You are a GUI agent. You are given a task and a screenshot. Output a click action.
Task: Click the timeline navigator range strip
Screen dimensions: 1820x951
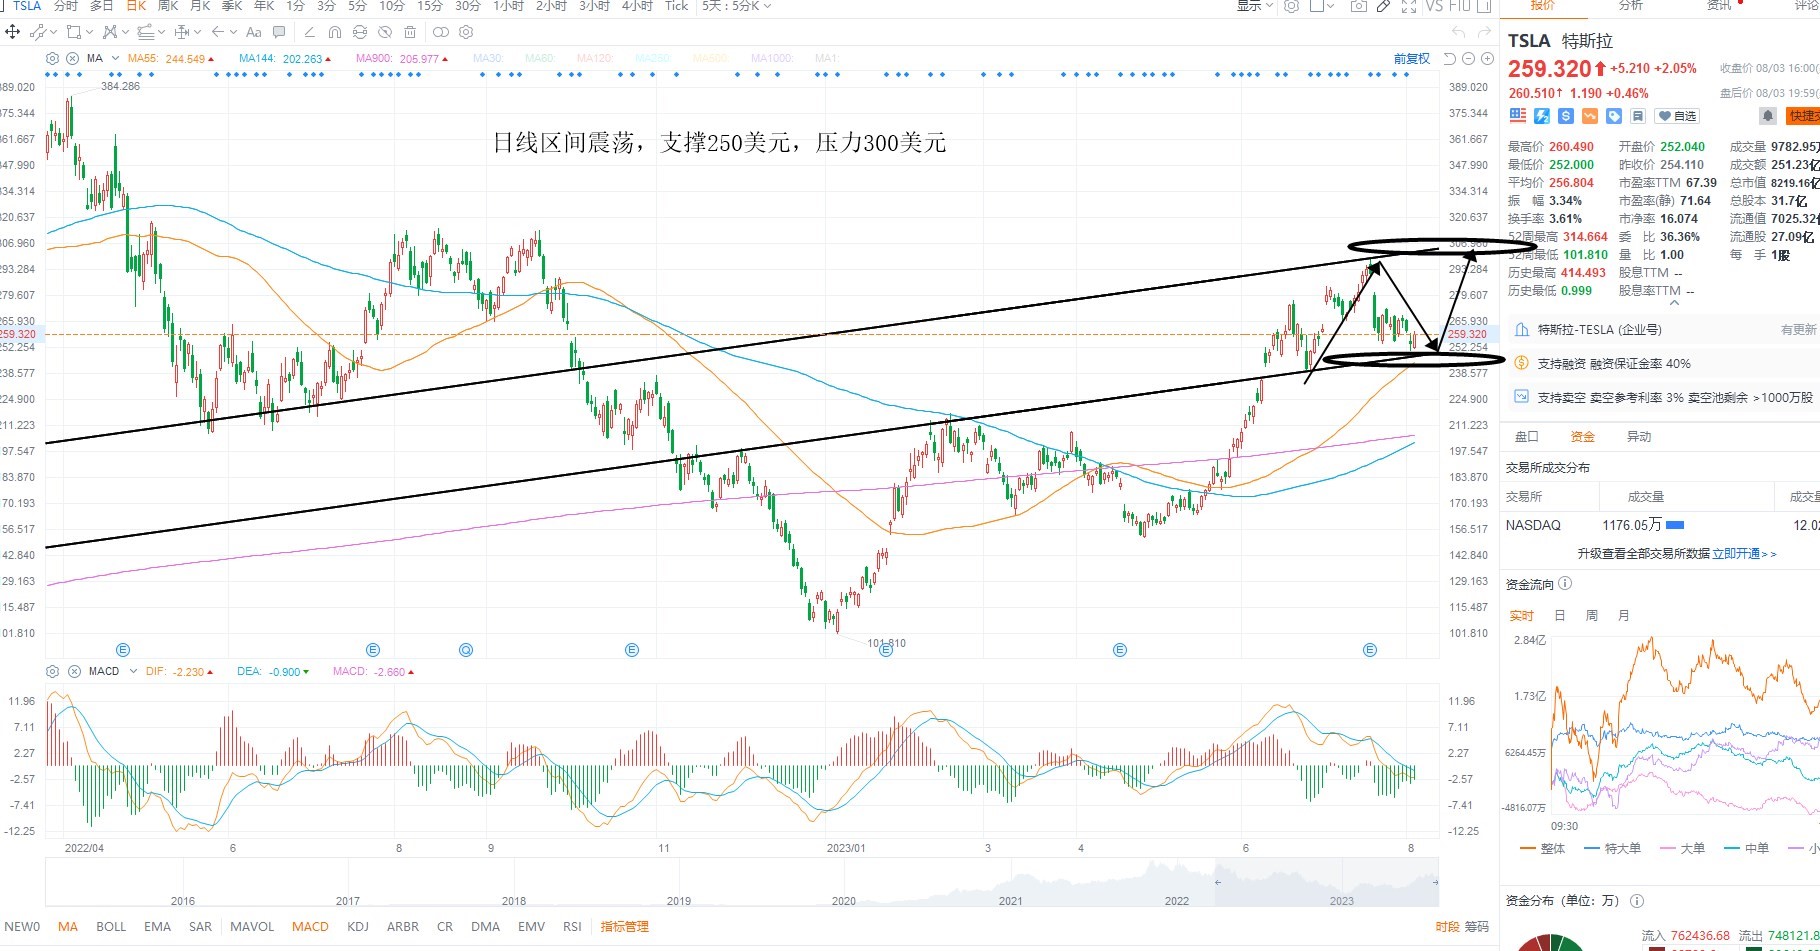pyautogui.click(x=742, y=883)
